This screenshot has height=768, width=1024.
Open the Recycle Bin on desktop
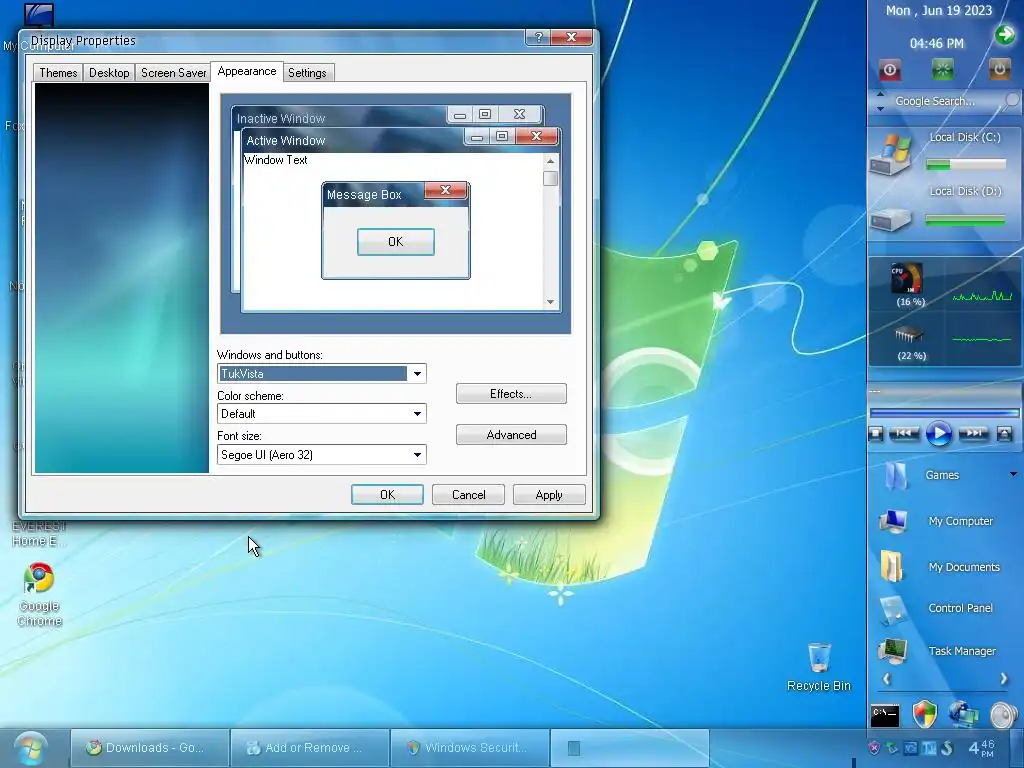pyautogui.click(x=819, y=666)
